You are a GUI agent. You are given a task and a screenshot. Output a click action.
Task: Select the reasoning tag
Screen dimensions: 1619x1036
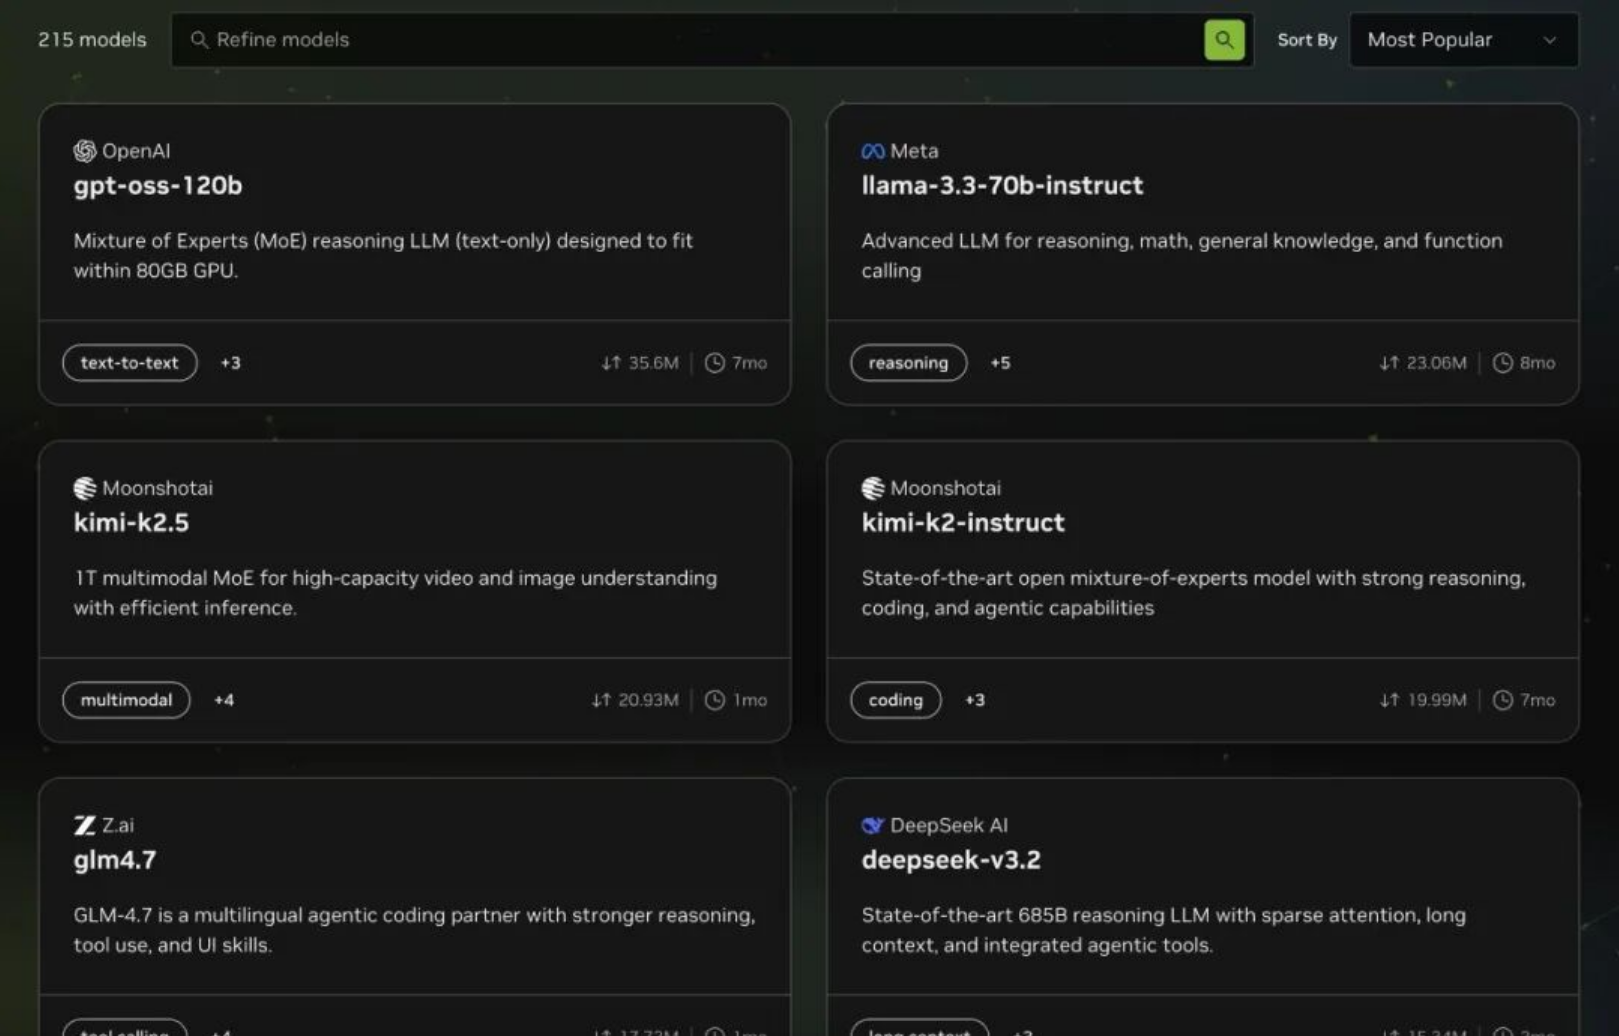point(908,363)
